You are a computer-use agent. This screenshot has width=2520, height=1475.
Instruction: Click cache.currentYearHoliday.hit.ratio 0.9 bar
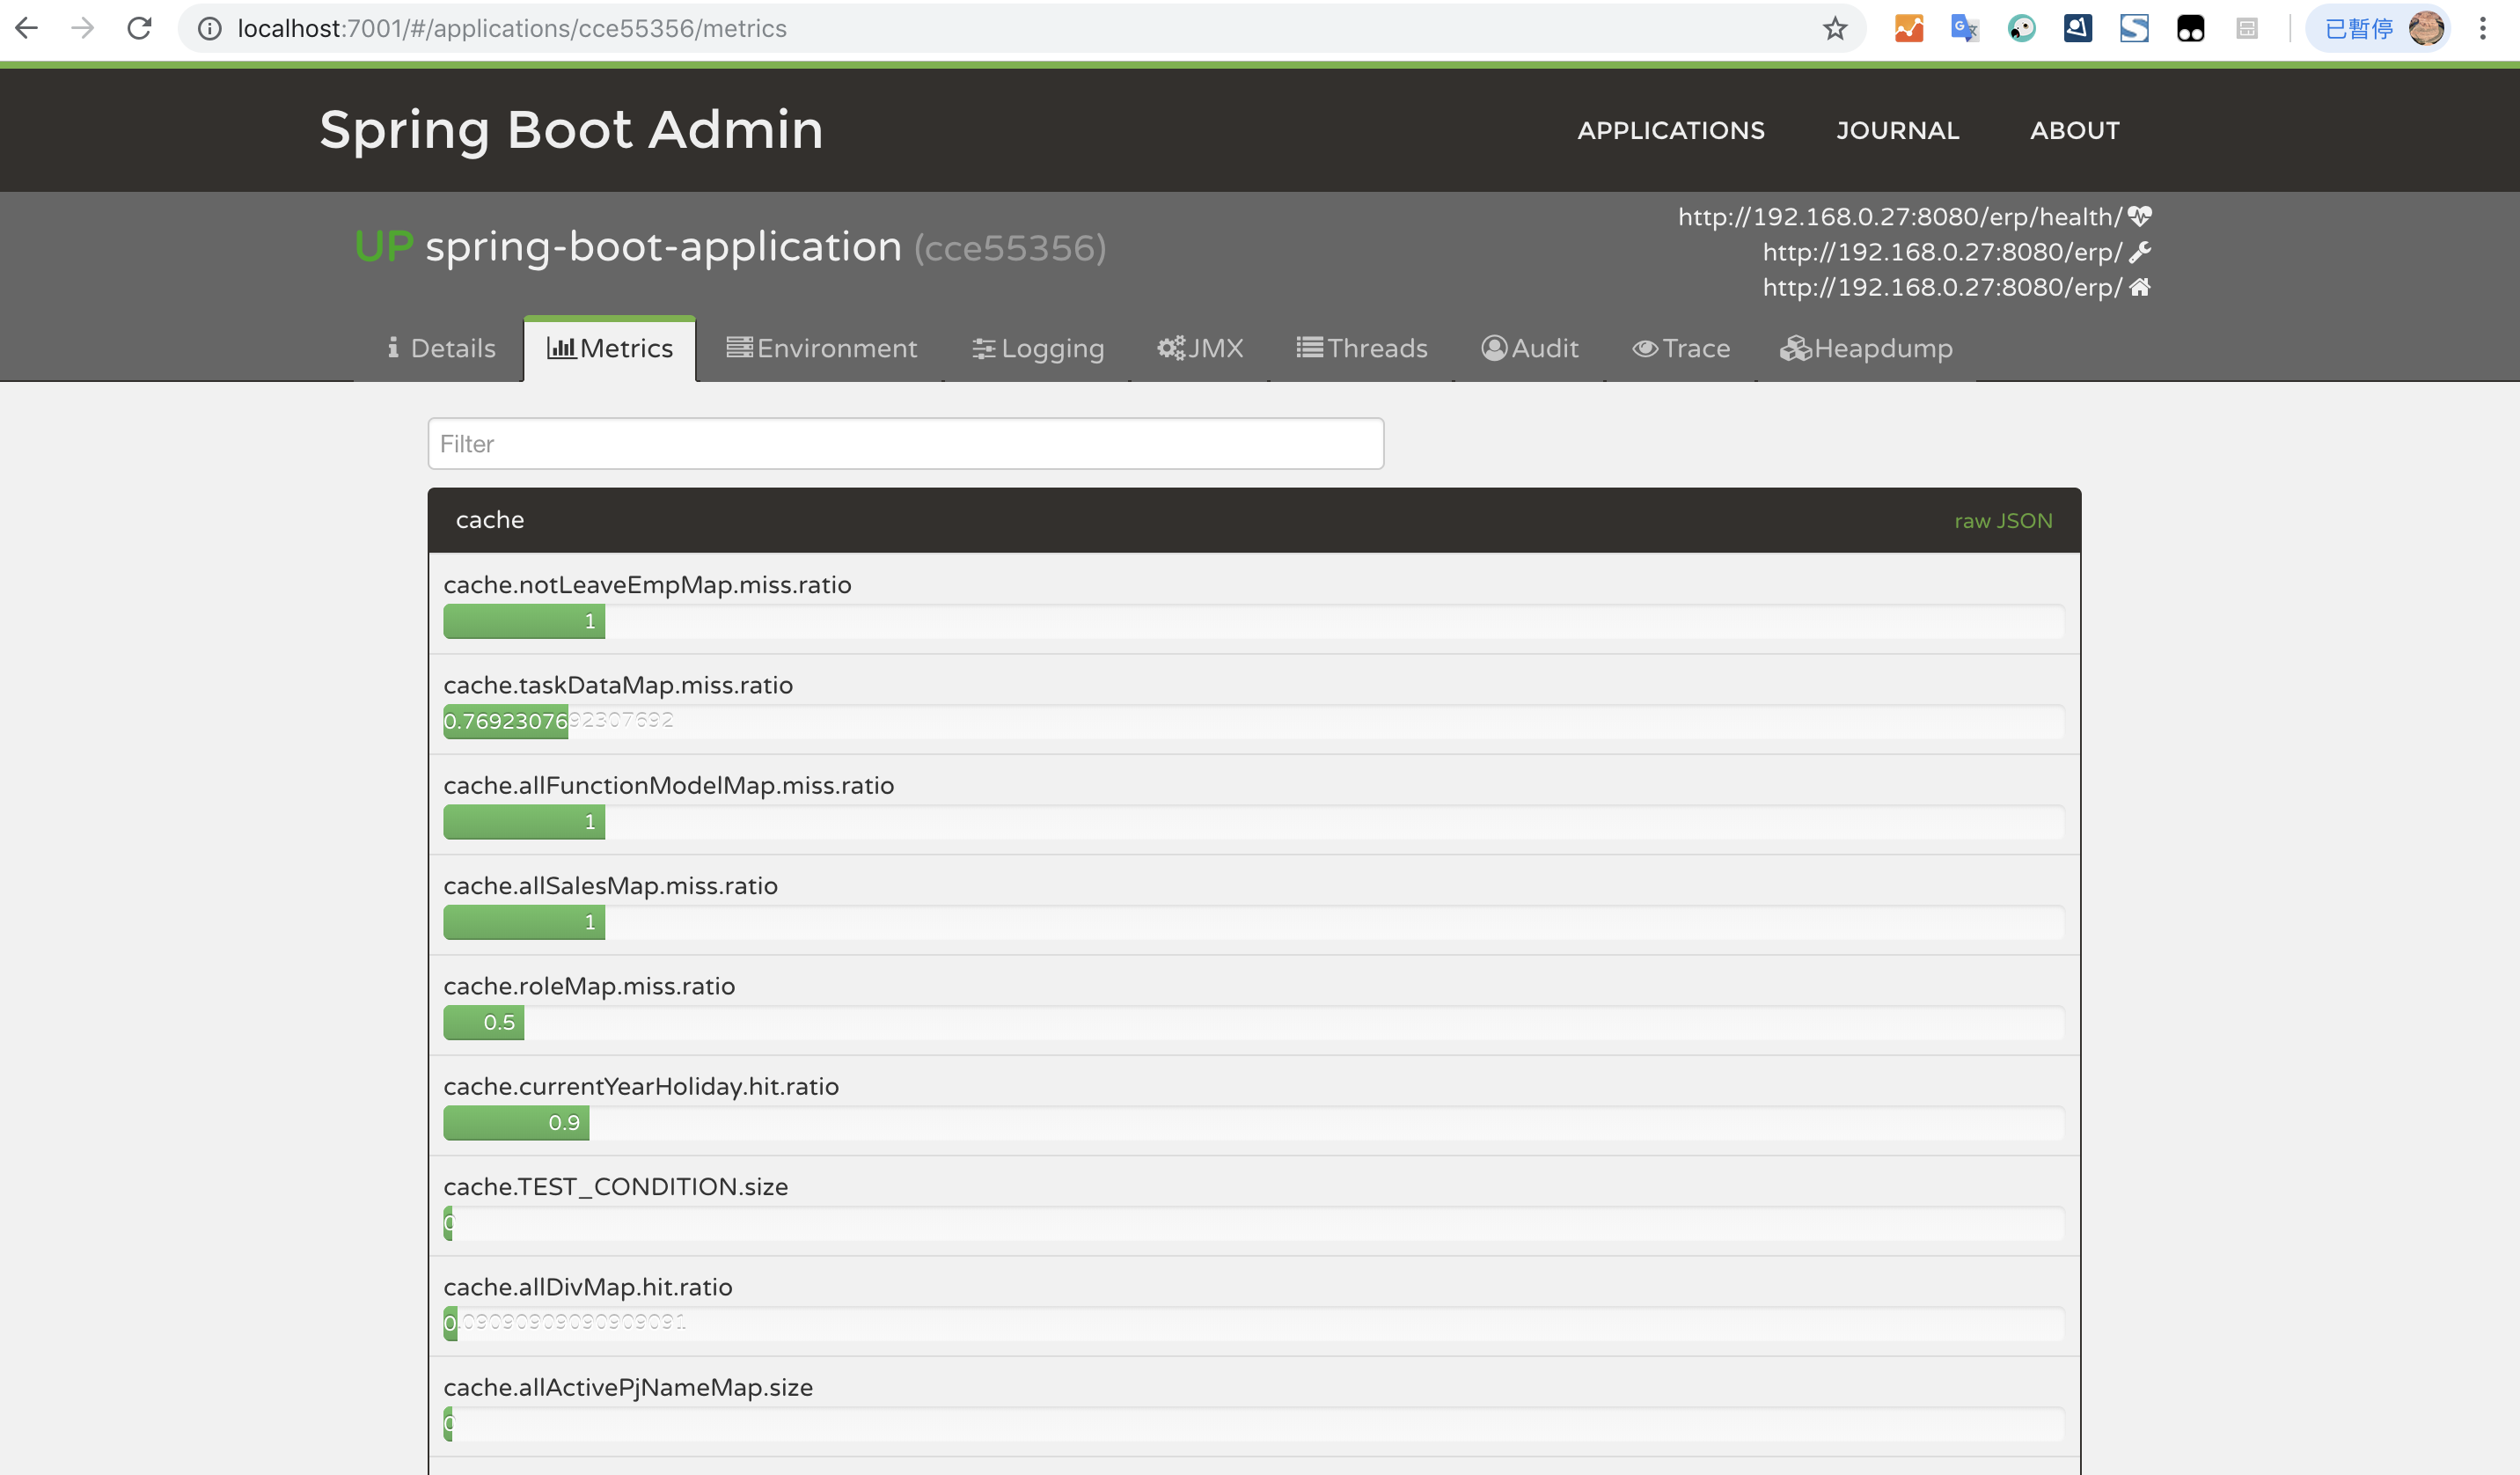[516, 1122]
